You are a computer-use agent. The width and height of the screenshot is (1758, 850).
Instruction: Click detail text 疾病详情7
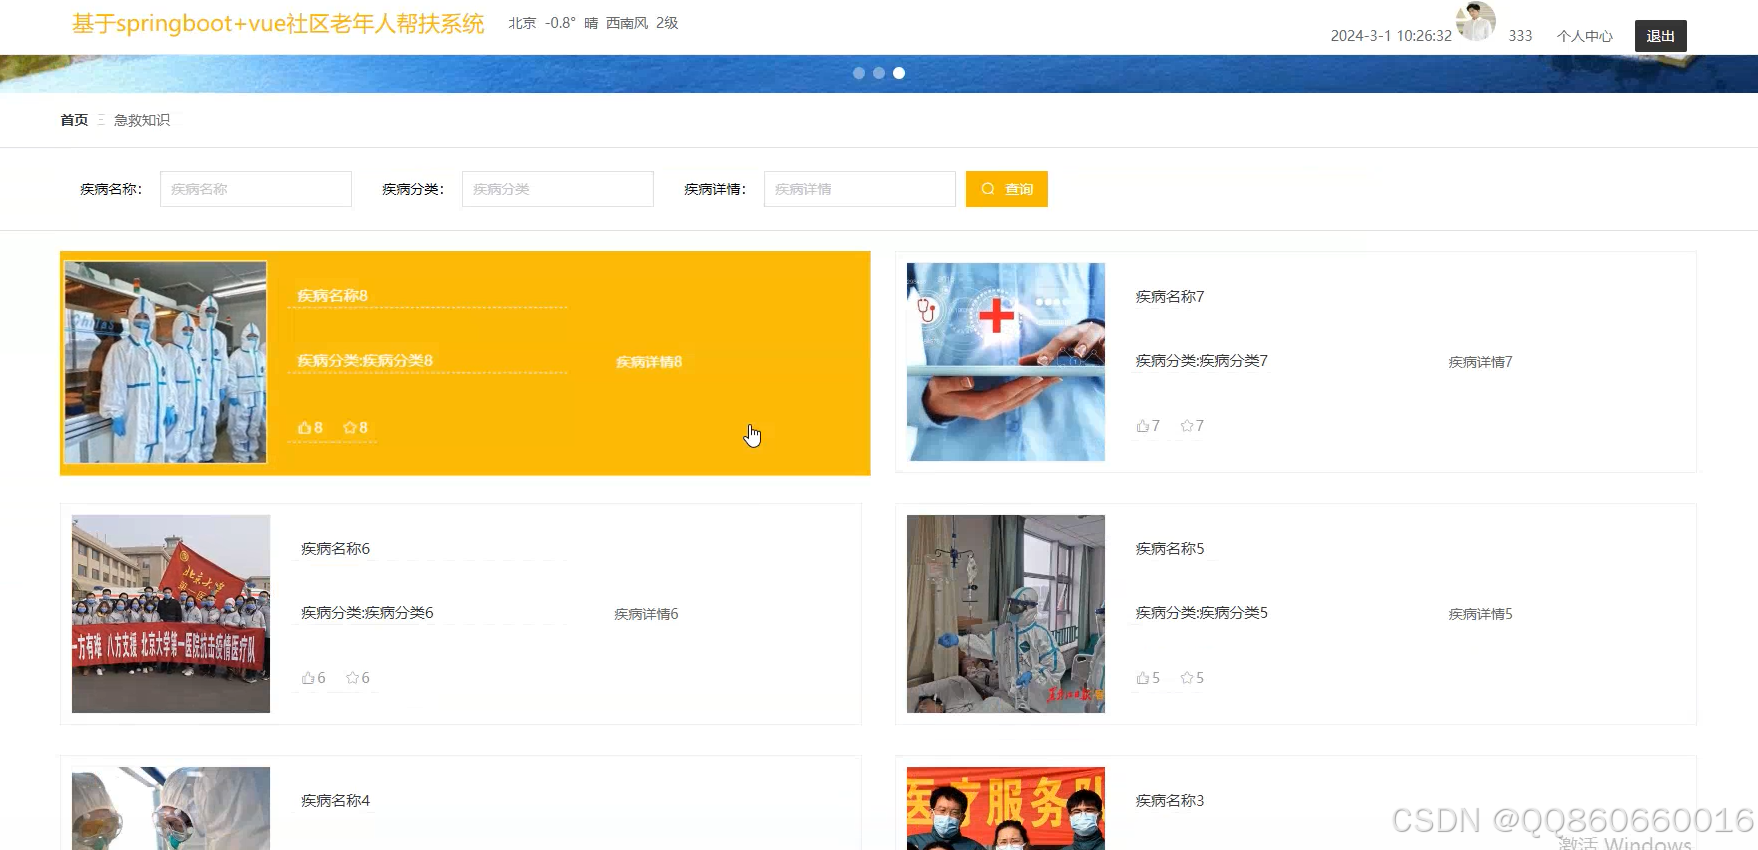(1481, 362)
